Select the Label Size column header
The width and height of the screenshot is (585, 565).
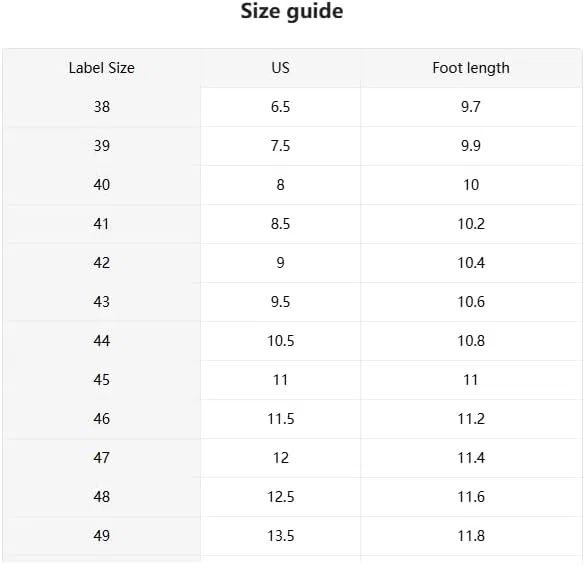pos(101,68)
